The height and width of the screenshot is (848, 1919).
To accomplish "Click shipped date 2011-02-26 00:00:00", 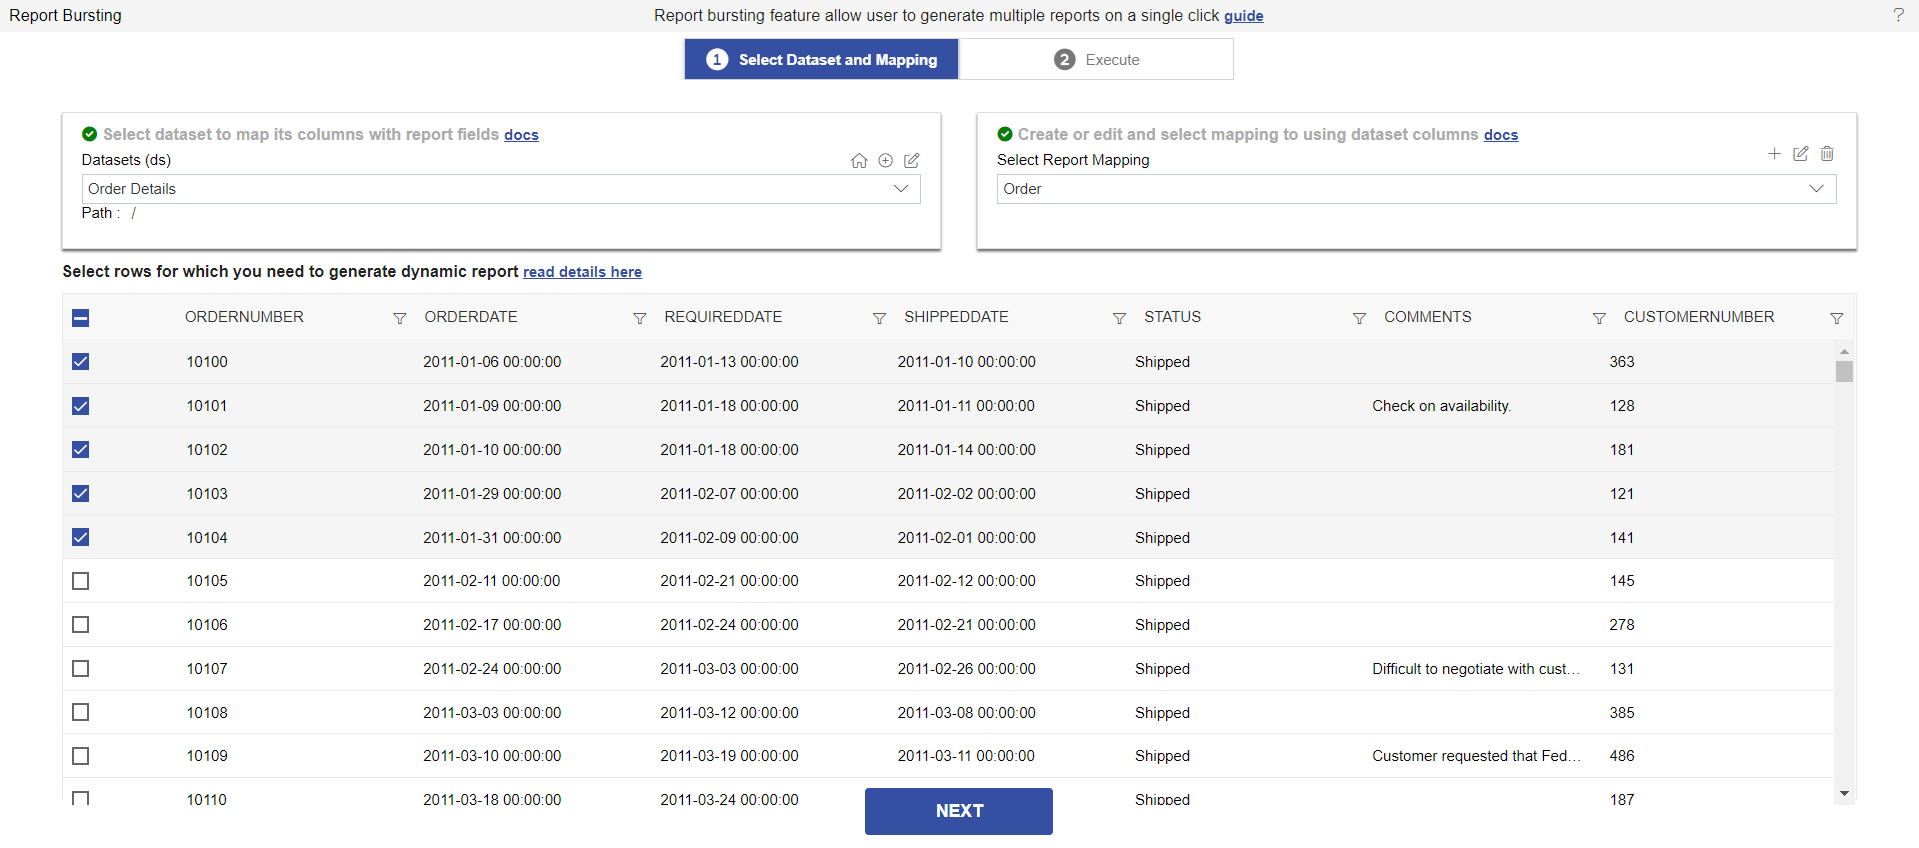I will 966,669.
